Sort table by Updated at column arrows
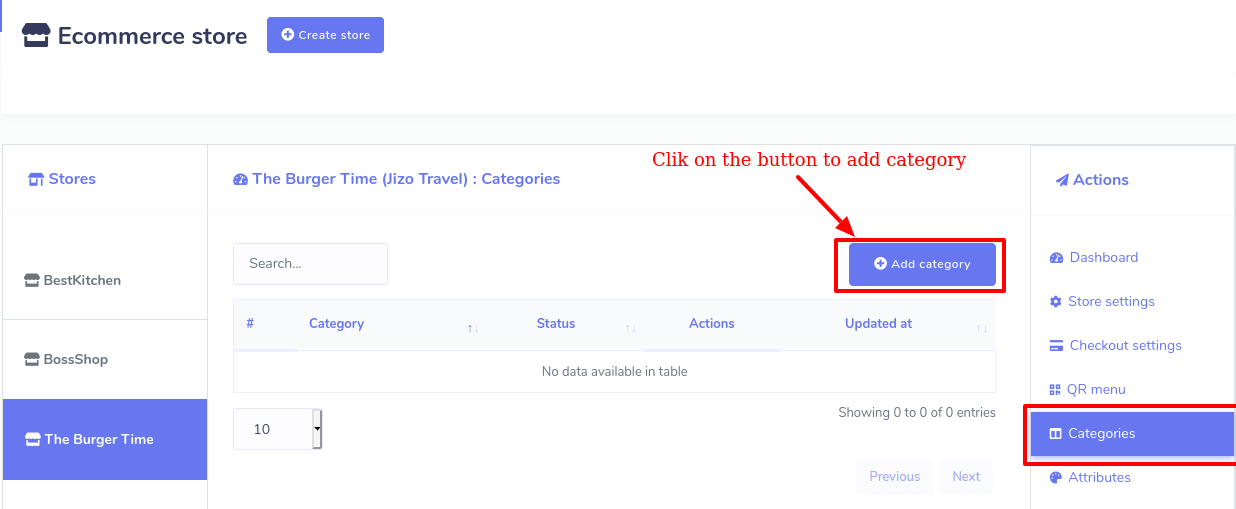This screenshot has width=1236, height=509. (x=982, y=328)
